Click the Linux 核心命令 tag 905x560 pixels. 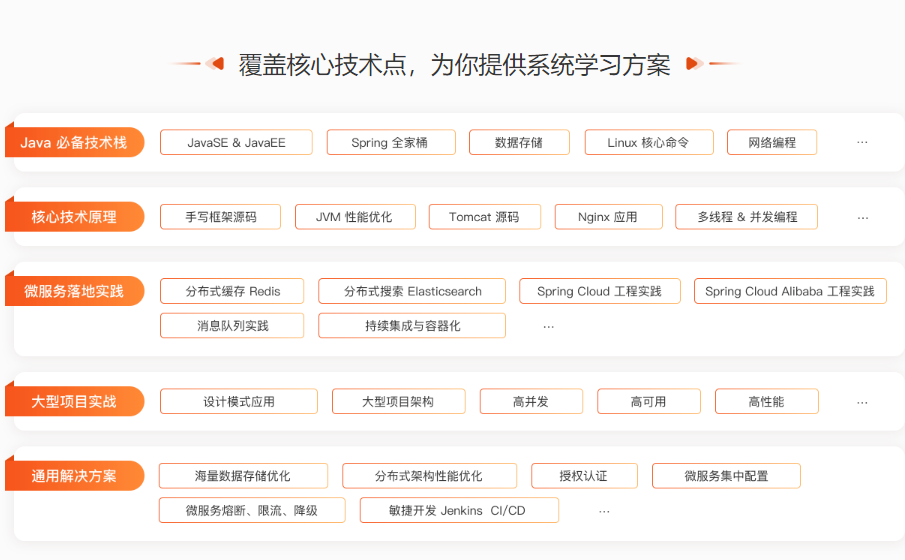[x=648, y=142]
